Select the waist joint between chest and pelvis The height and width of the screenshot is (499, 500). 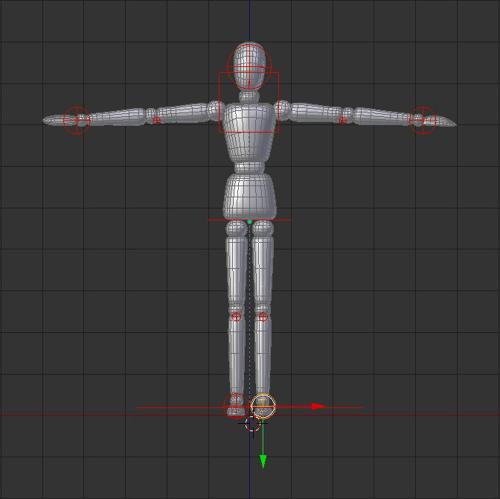249,168
